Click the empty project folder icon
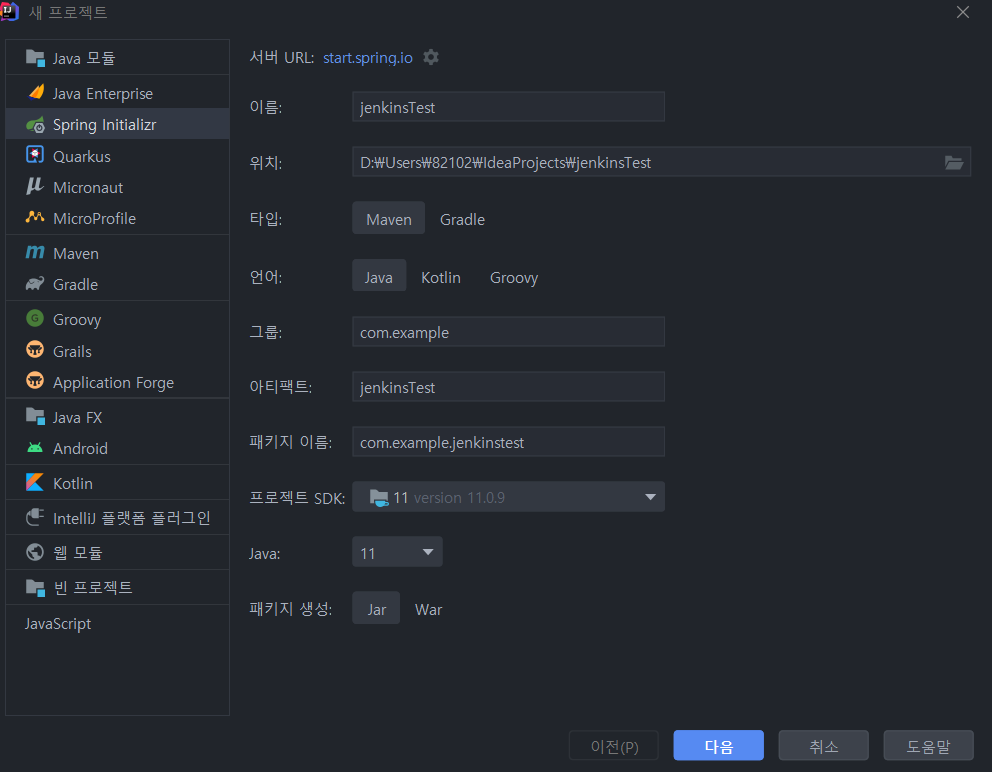 point(35,587)
